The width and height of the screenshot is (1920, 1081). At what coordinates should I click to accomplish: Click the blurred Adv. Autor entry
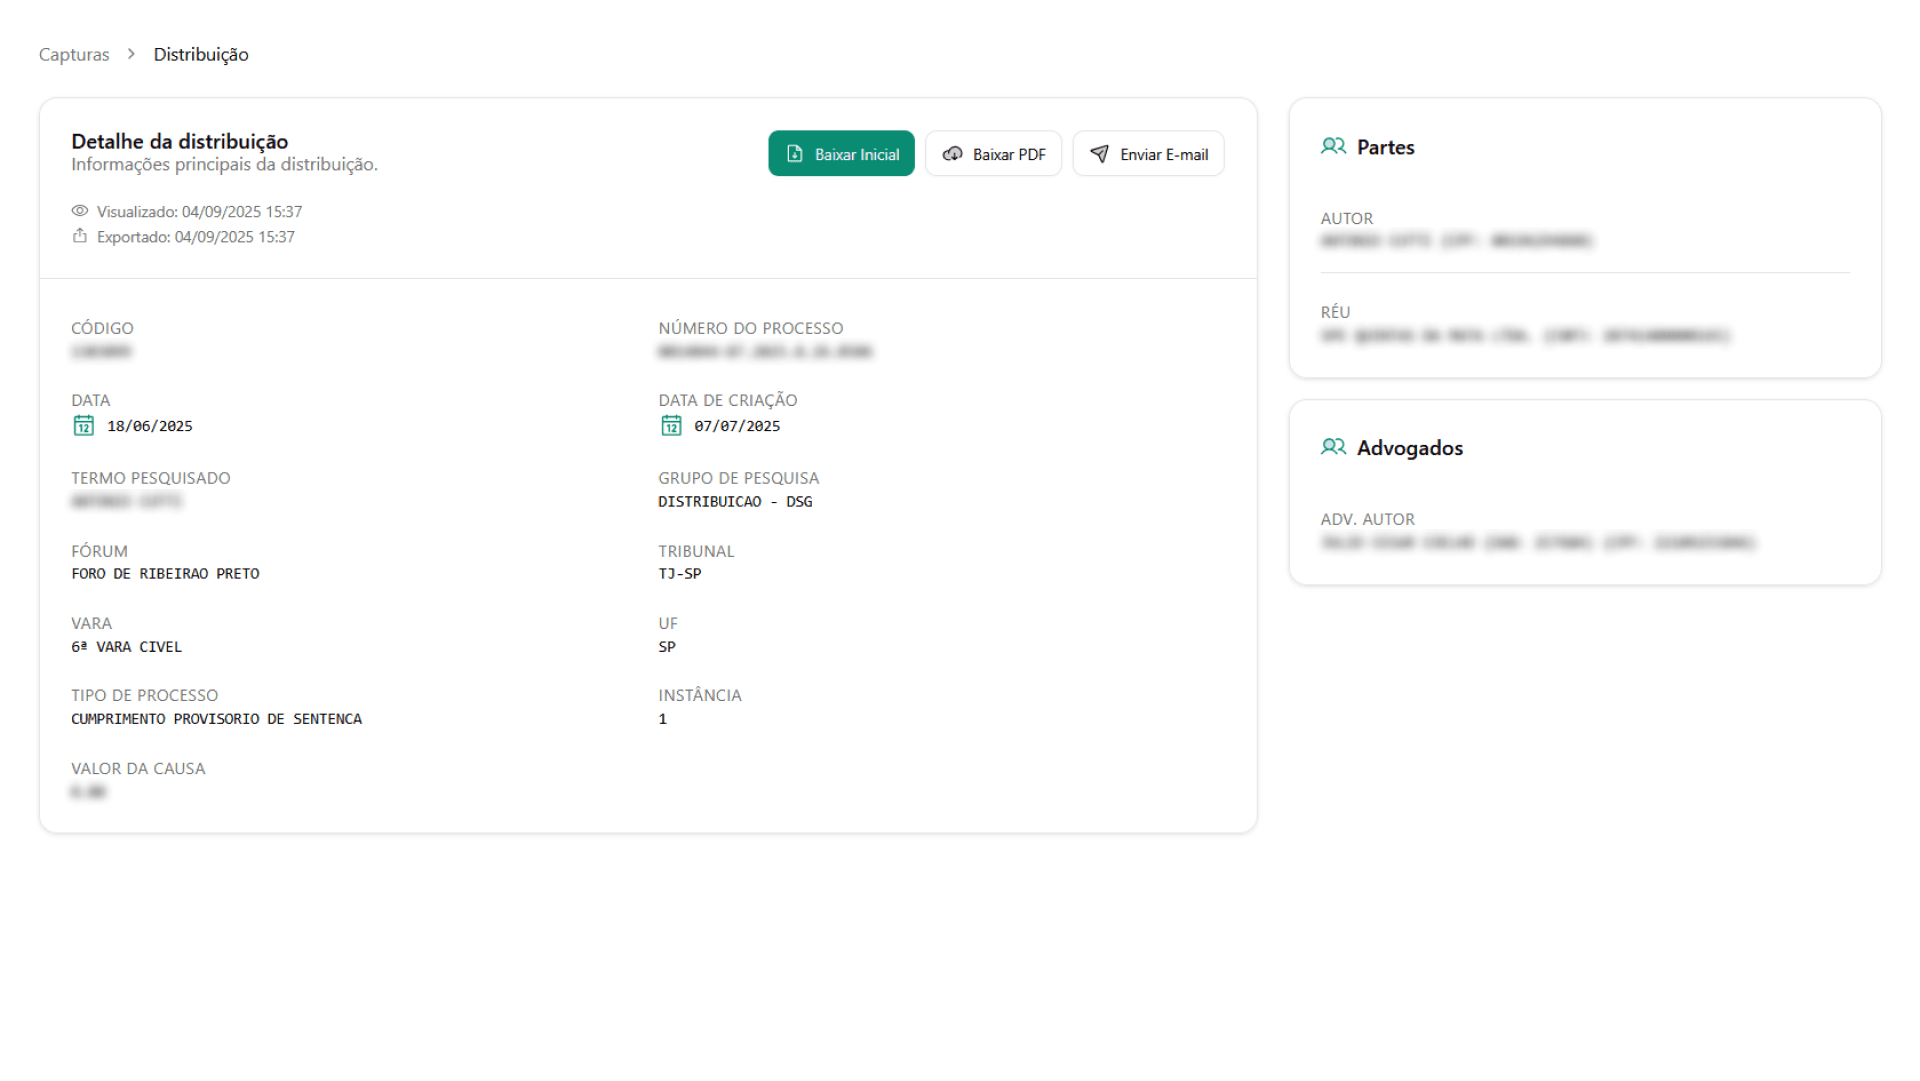point(1538,543)
